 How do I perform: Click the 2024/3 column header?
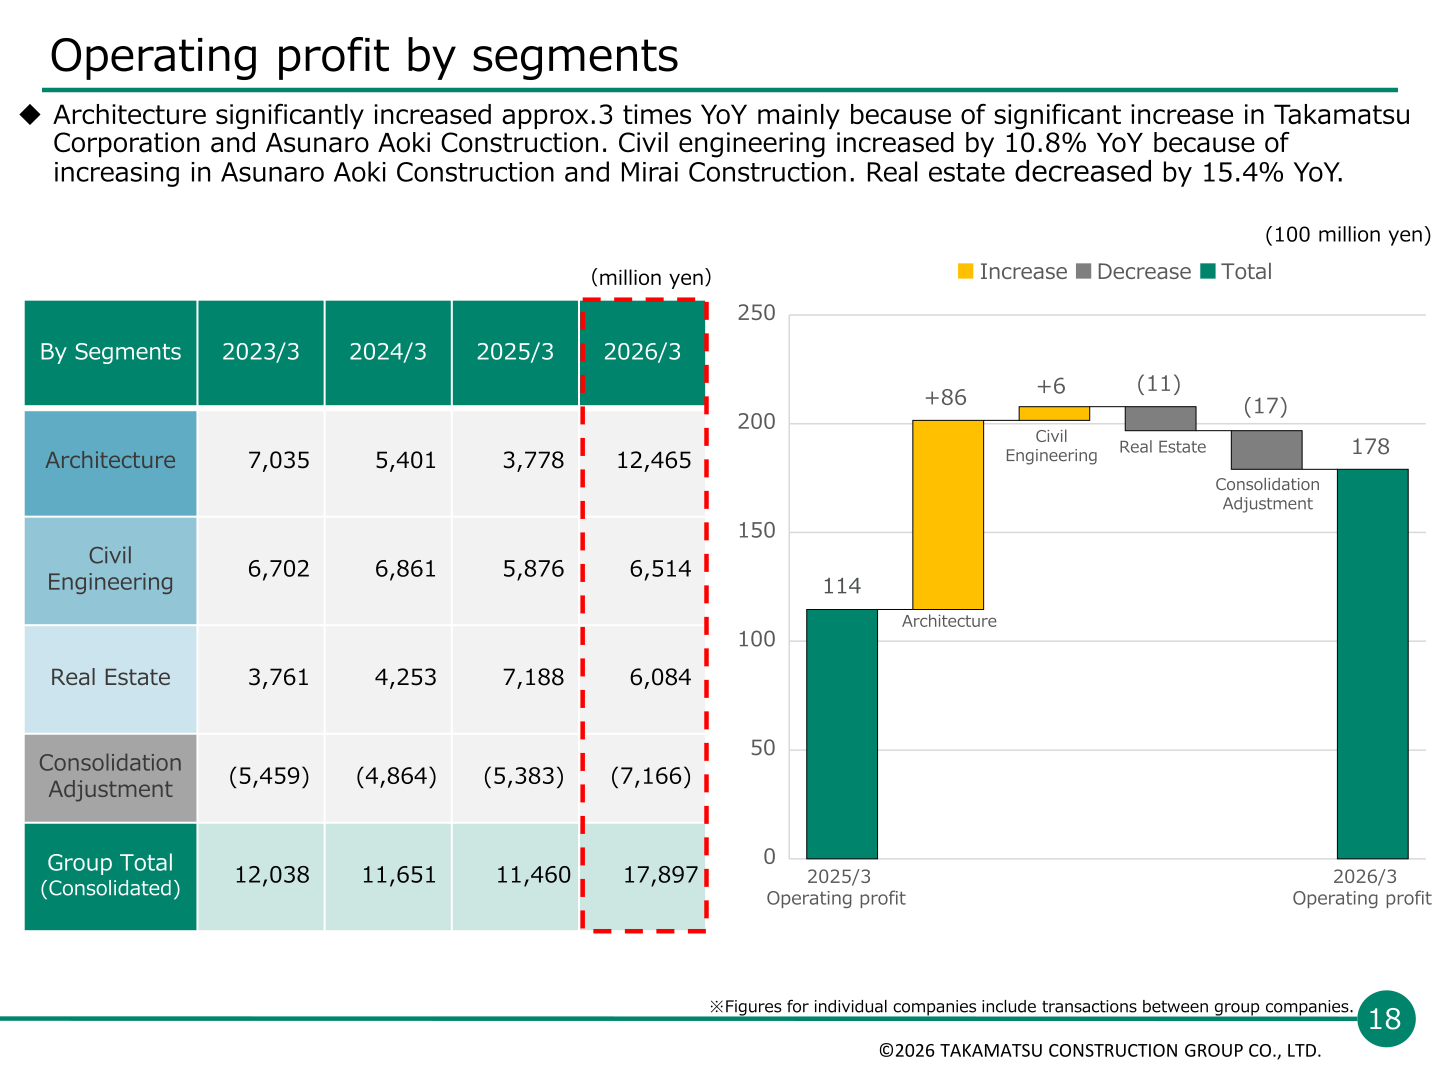[x=388, y=352]
